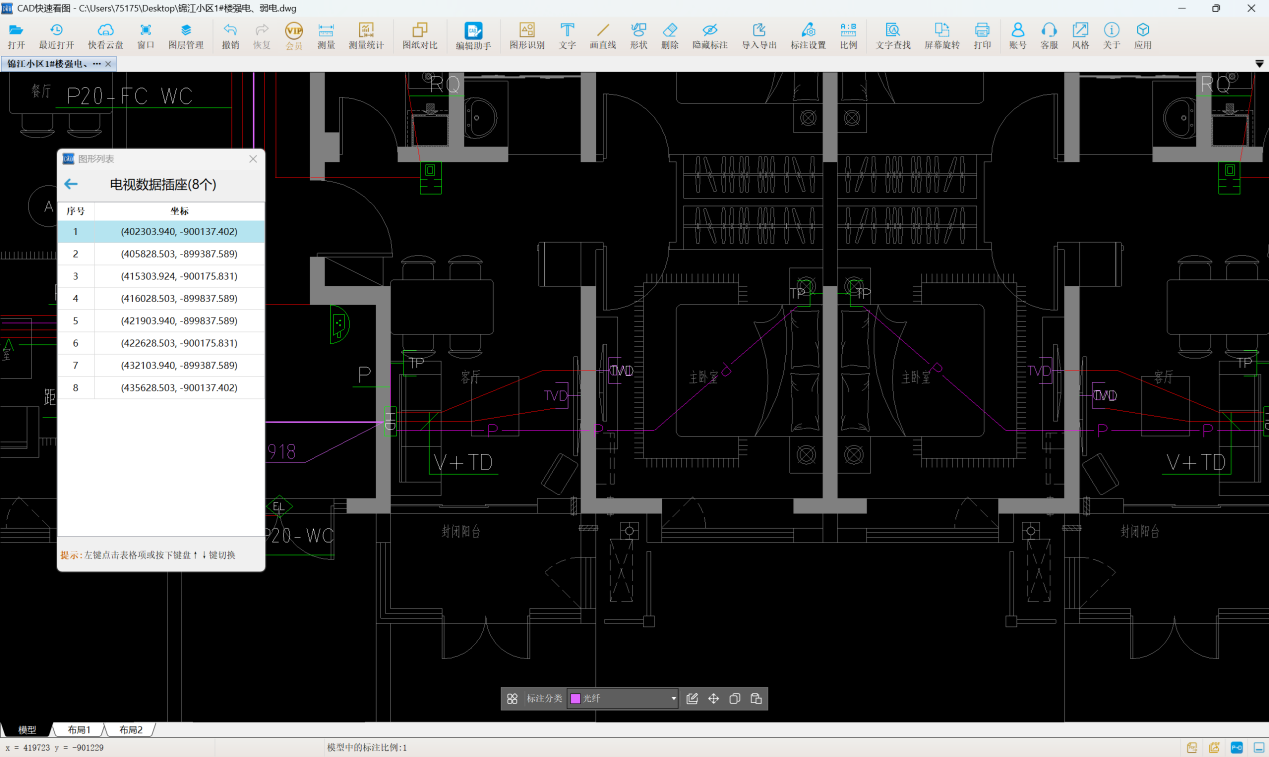
Task: Open 测量统计 measurement statistics
Action: [366, 36]
